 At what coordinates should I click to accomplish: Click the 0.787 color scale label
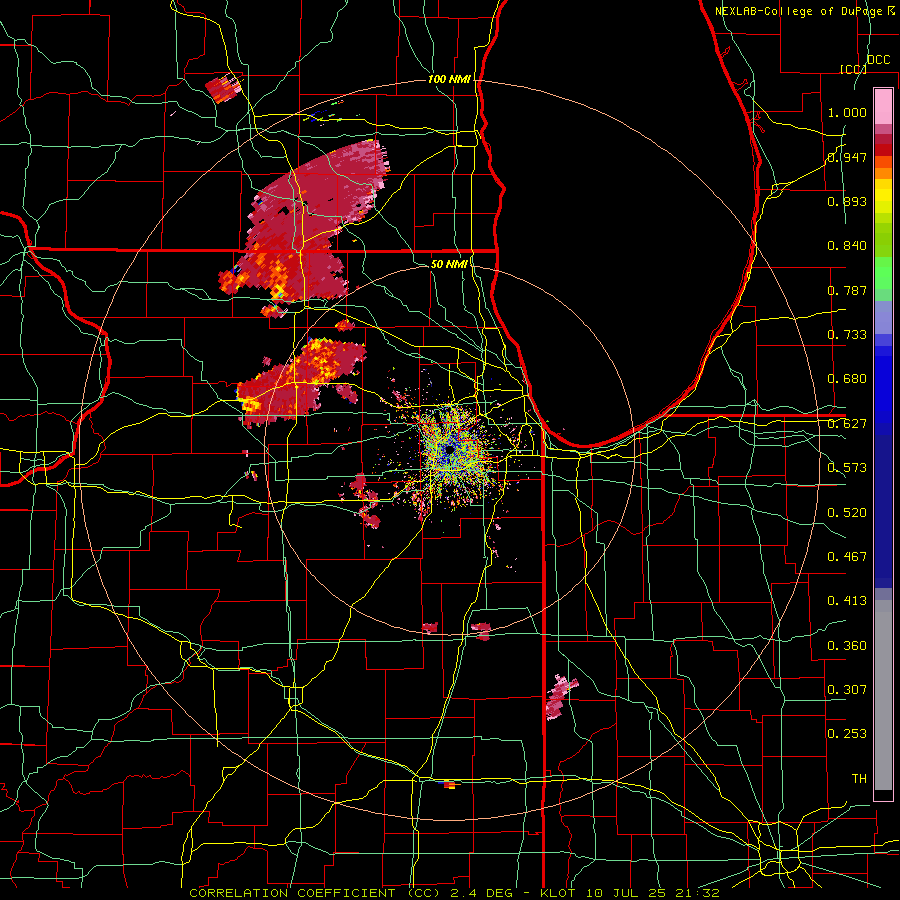tap(847, 290)
